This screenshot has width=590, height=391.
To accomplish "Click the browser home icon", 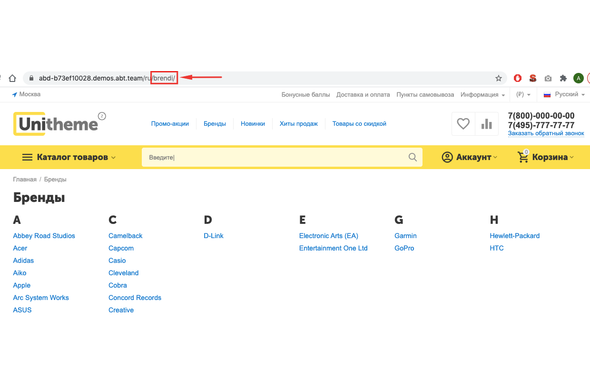I will pos(12,78).
